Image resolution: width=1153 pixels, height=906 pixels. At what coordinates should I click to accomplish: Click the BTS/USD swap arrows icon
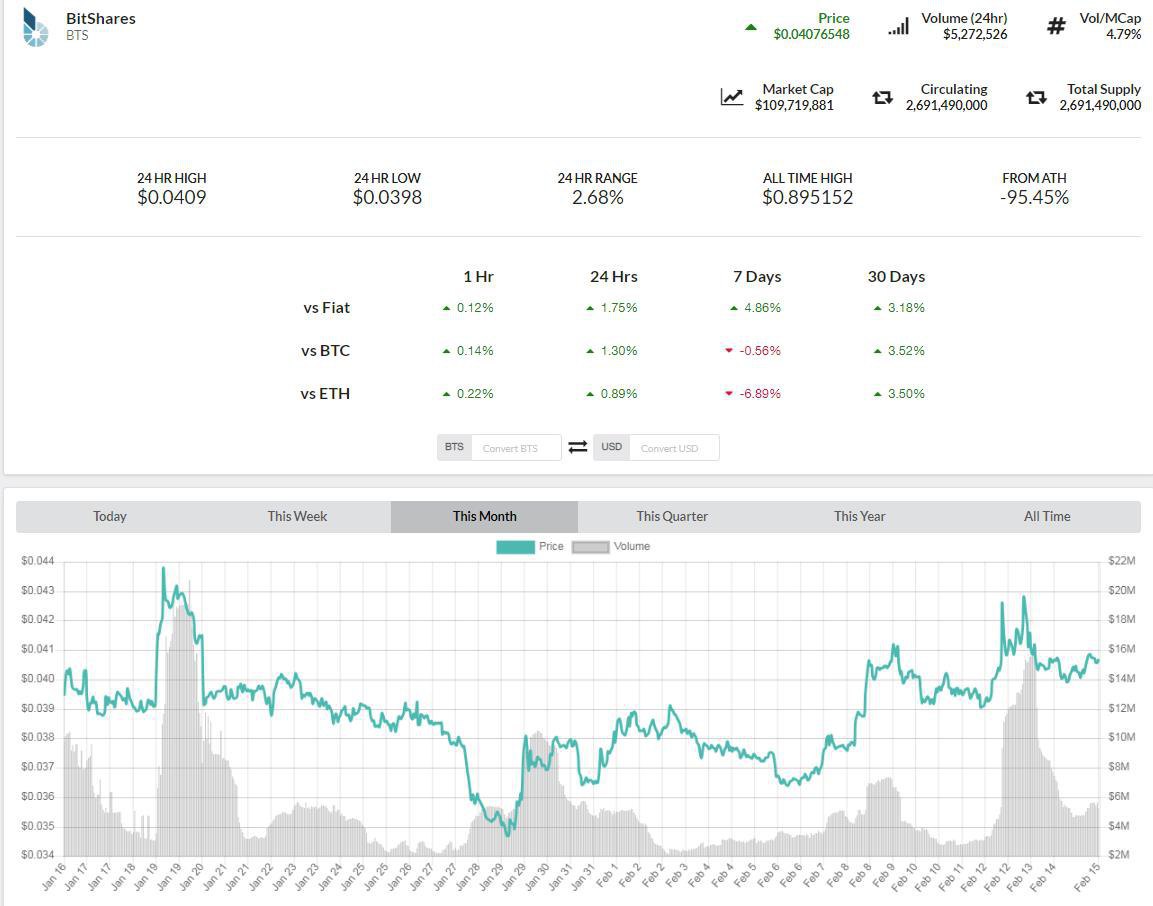click(x=578, y=447)
